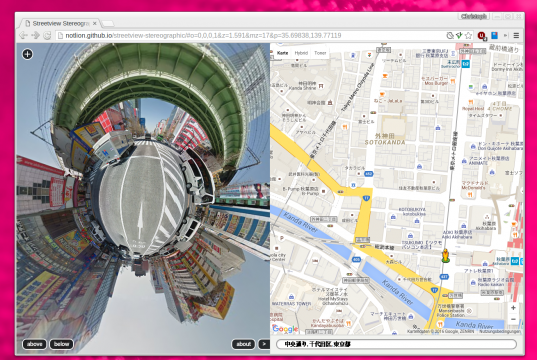Select the Karte map type
The height and width of the screenshot is (360, 537).
tap(283, 53)
